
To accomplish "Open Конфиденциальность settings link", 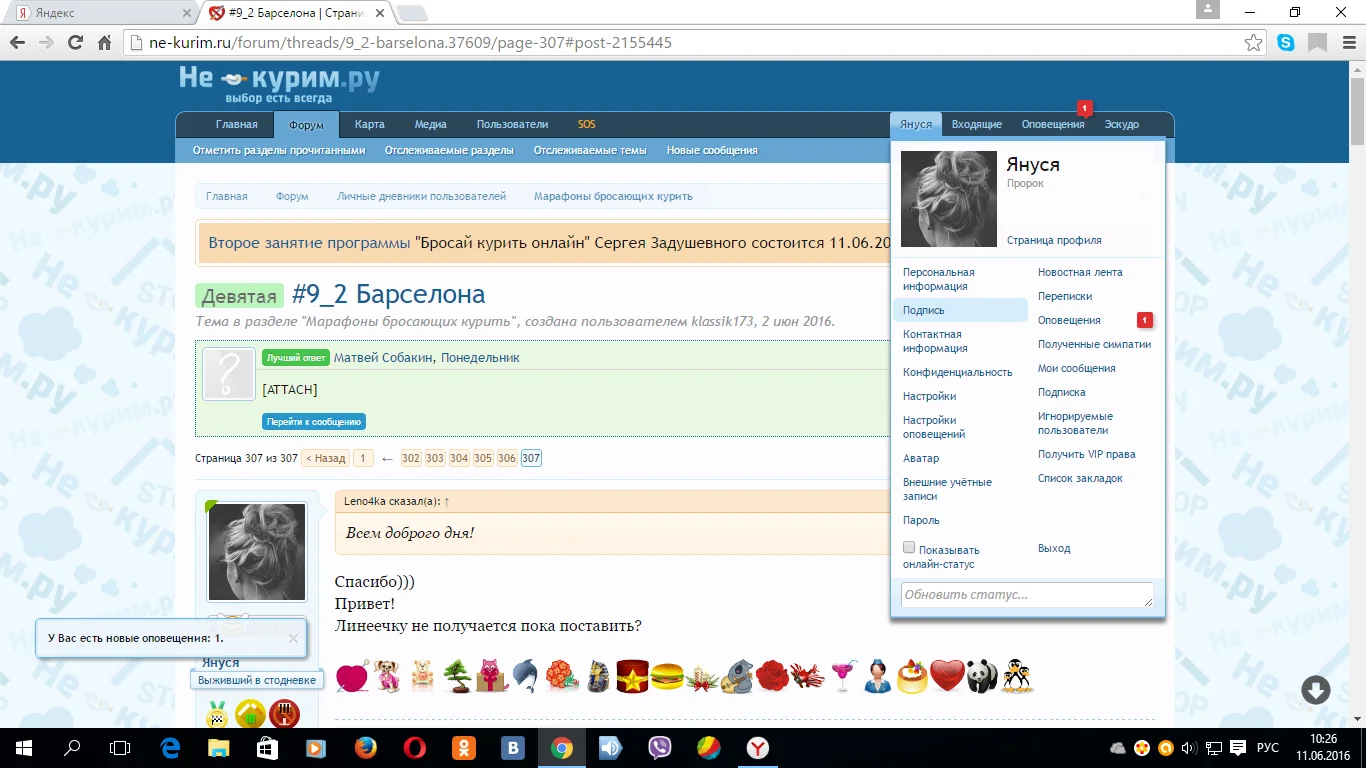I will tap(958, 372).
